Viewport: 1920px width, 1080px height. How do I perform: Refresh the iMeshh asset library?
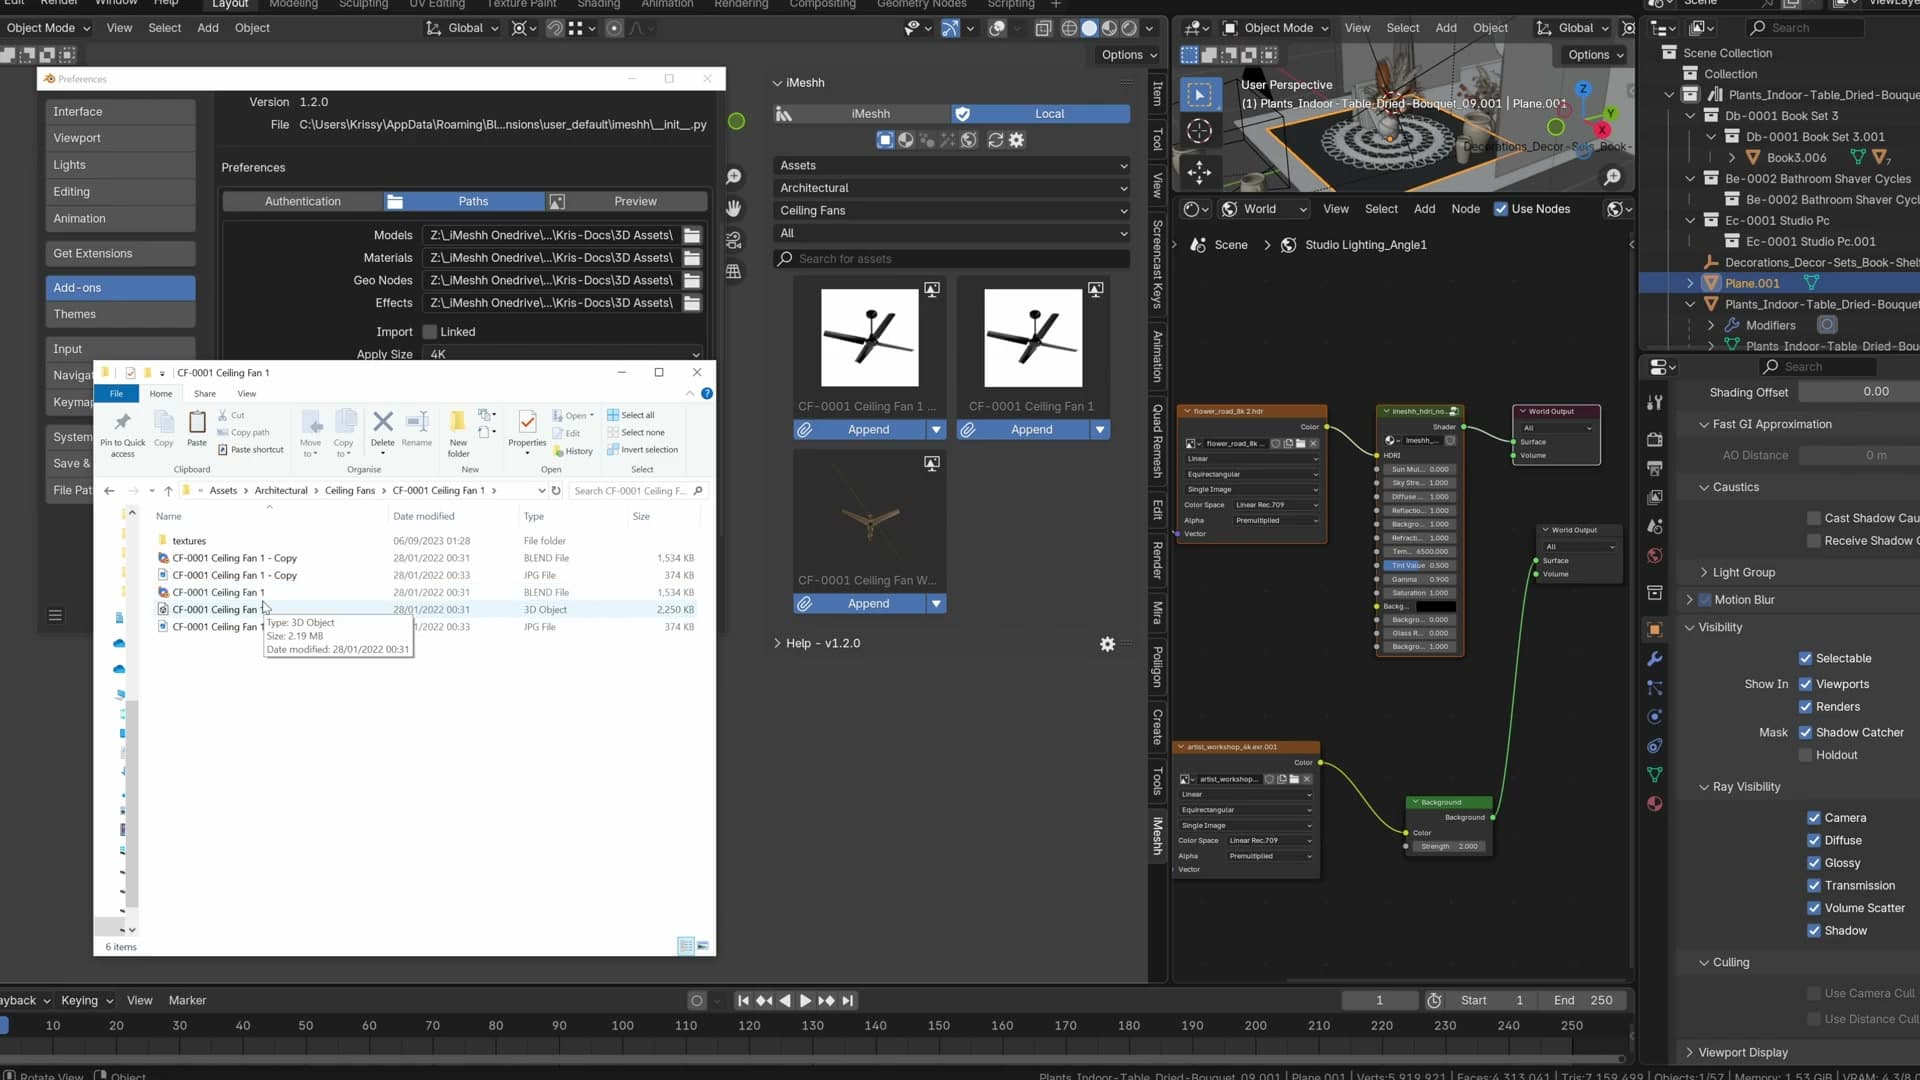[995, 140]
